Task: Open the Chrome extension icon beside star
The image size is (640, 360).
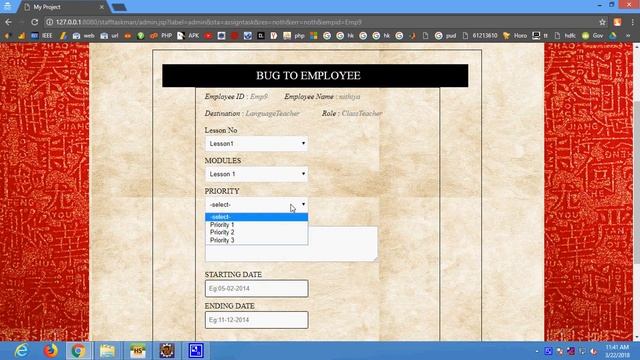Action: point(617,22)
